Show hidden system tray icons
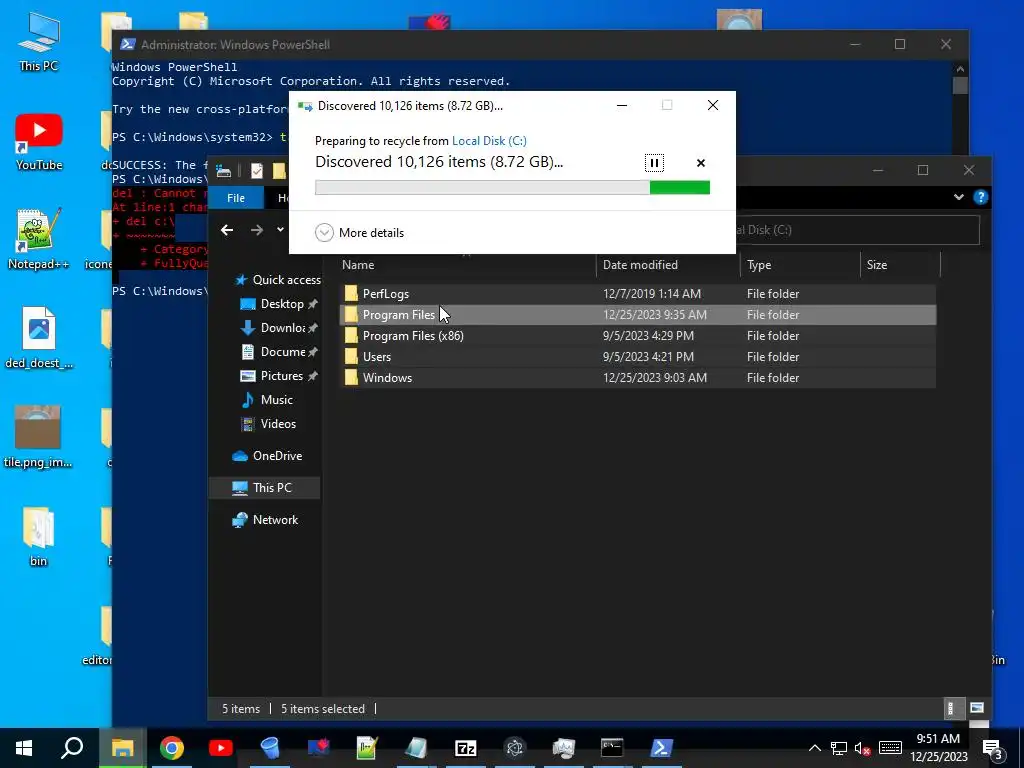Image resolution: width=1024 pixels, height=768 pixels. coord(814,748)
